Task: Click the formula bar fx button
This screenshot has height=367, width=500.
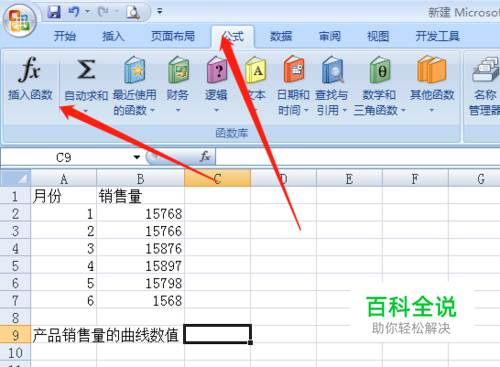Action: [x=205, y=157]
